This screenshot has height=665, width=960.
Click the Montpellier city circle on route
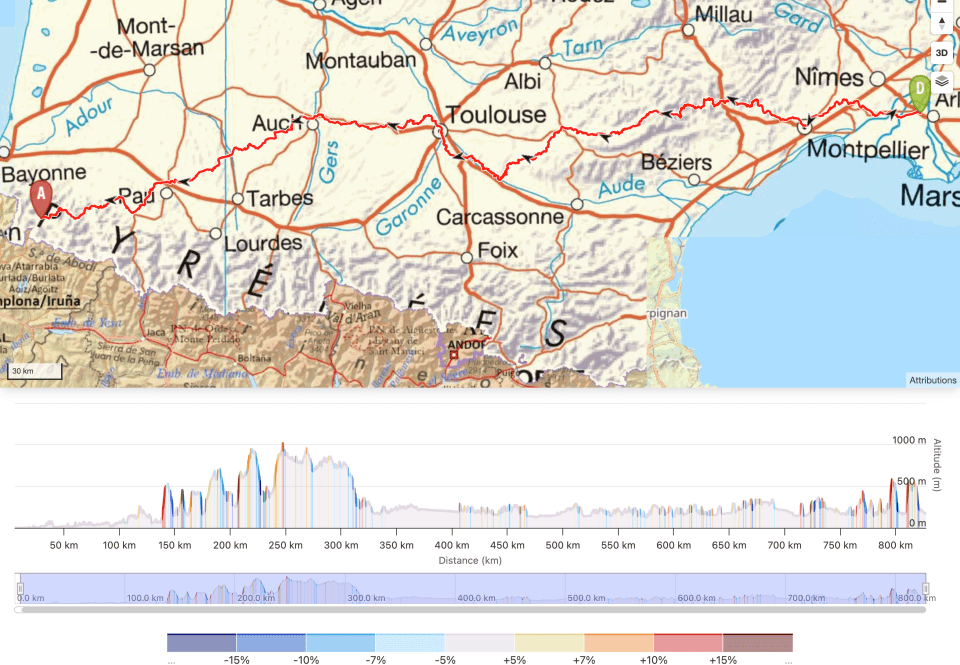click(805, 128)
